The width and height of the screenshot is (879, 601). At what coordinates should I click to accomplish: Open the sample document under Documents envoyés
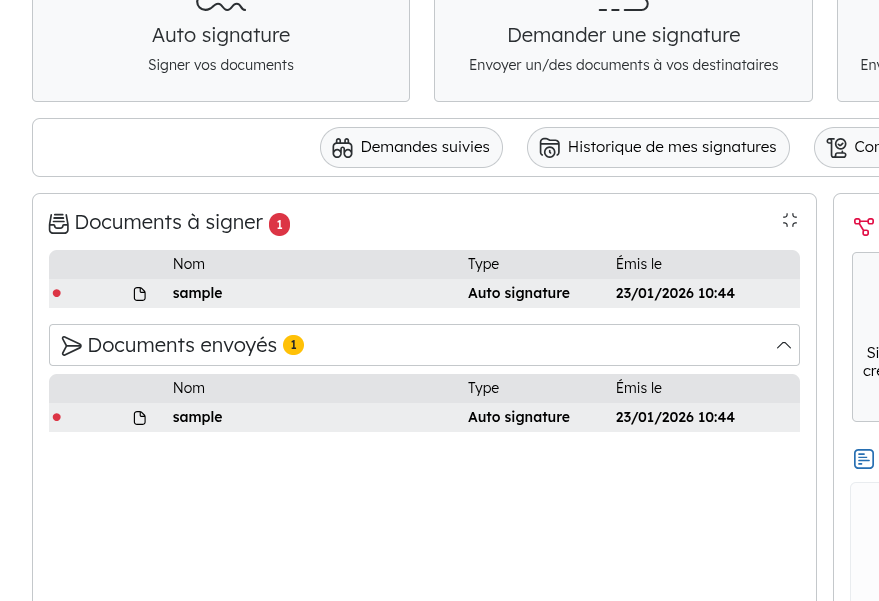click(x=197, y=417)
